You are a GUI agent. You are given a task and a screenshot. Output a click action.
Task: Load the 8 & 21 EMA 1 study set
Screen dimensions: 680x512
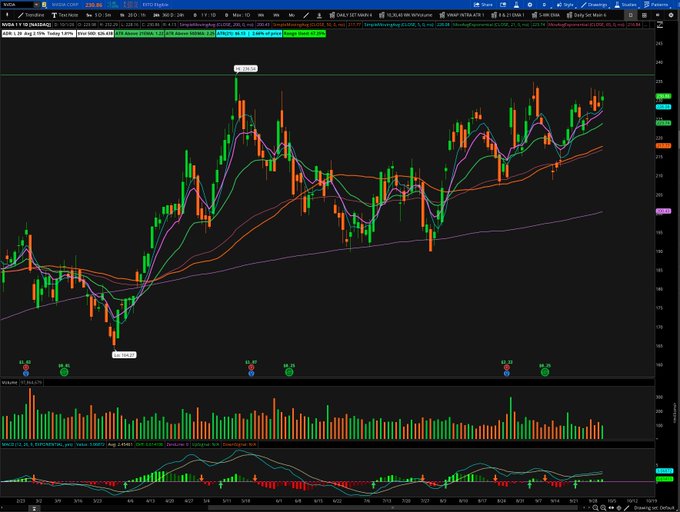(x=508, y=15)
